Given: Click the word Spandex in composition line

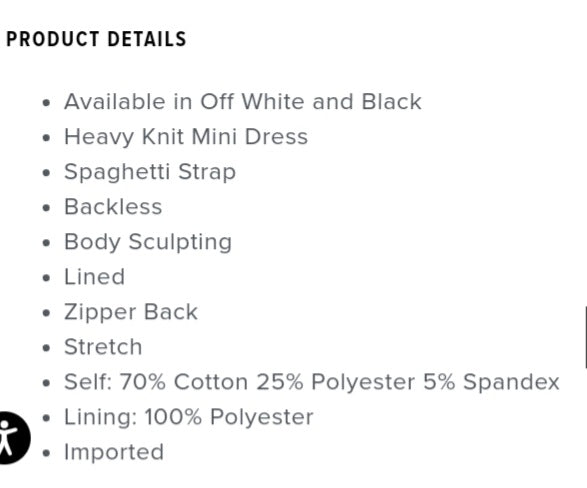Looking at the screenshot, I should point(511,382).
